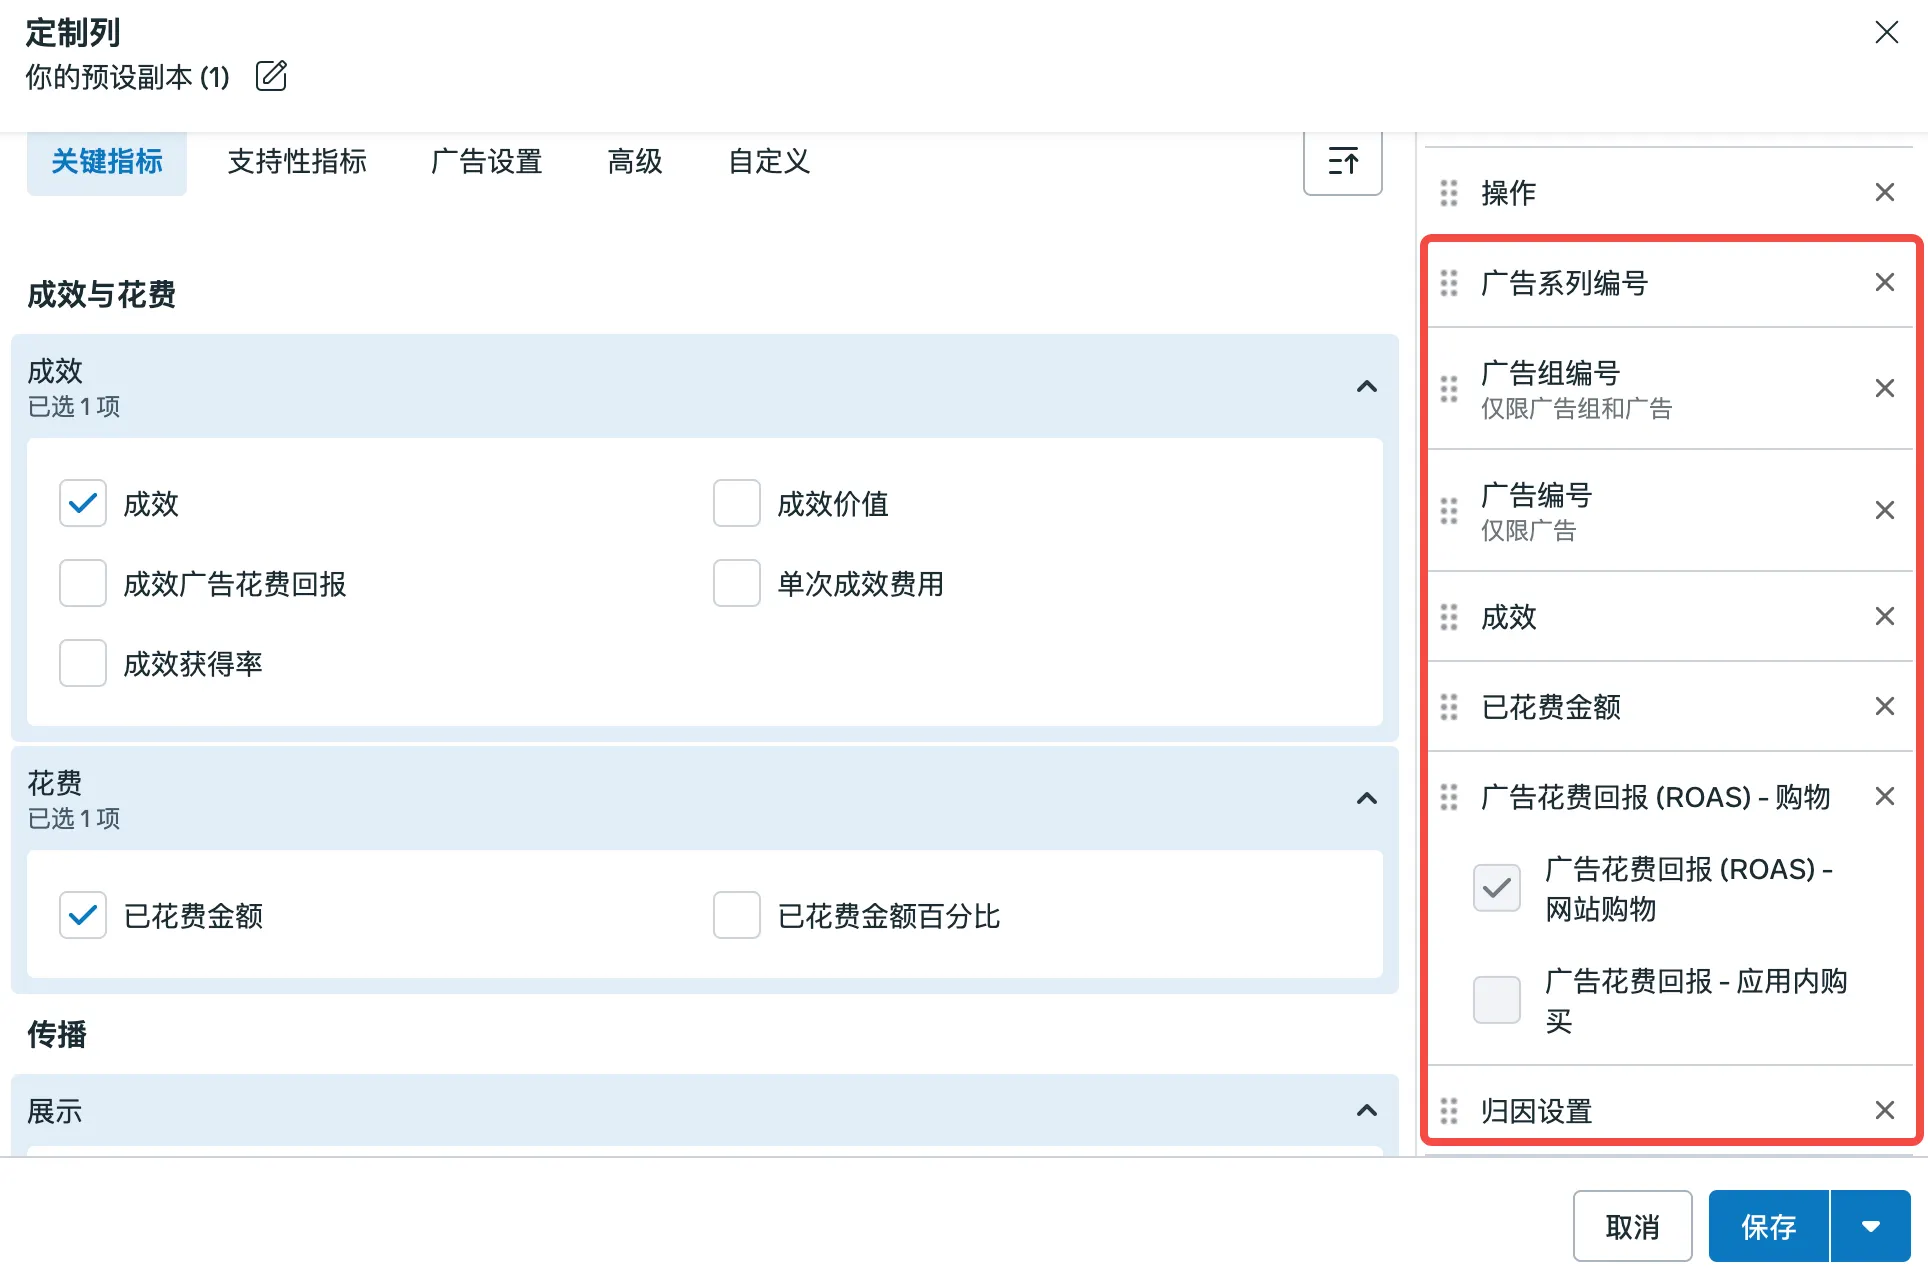Image resolution: width=1928 pixels, height=1278 pixels.
Task: Uncheck the 成效 checkbox
Action: coord(83,503)
